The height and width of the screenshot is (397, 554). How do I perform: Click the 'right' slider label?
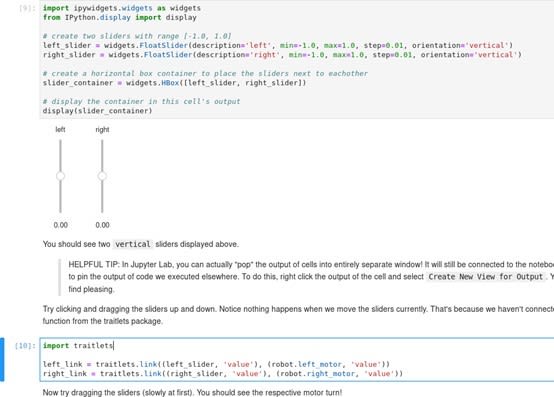pos(102,130)
